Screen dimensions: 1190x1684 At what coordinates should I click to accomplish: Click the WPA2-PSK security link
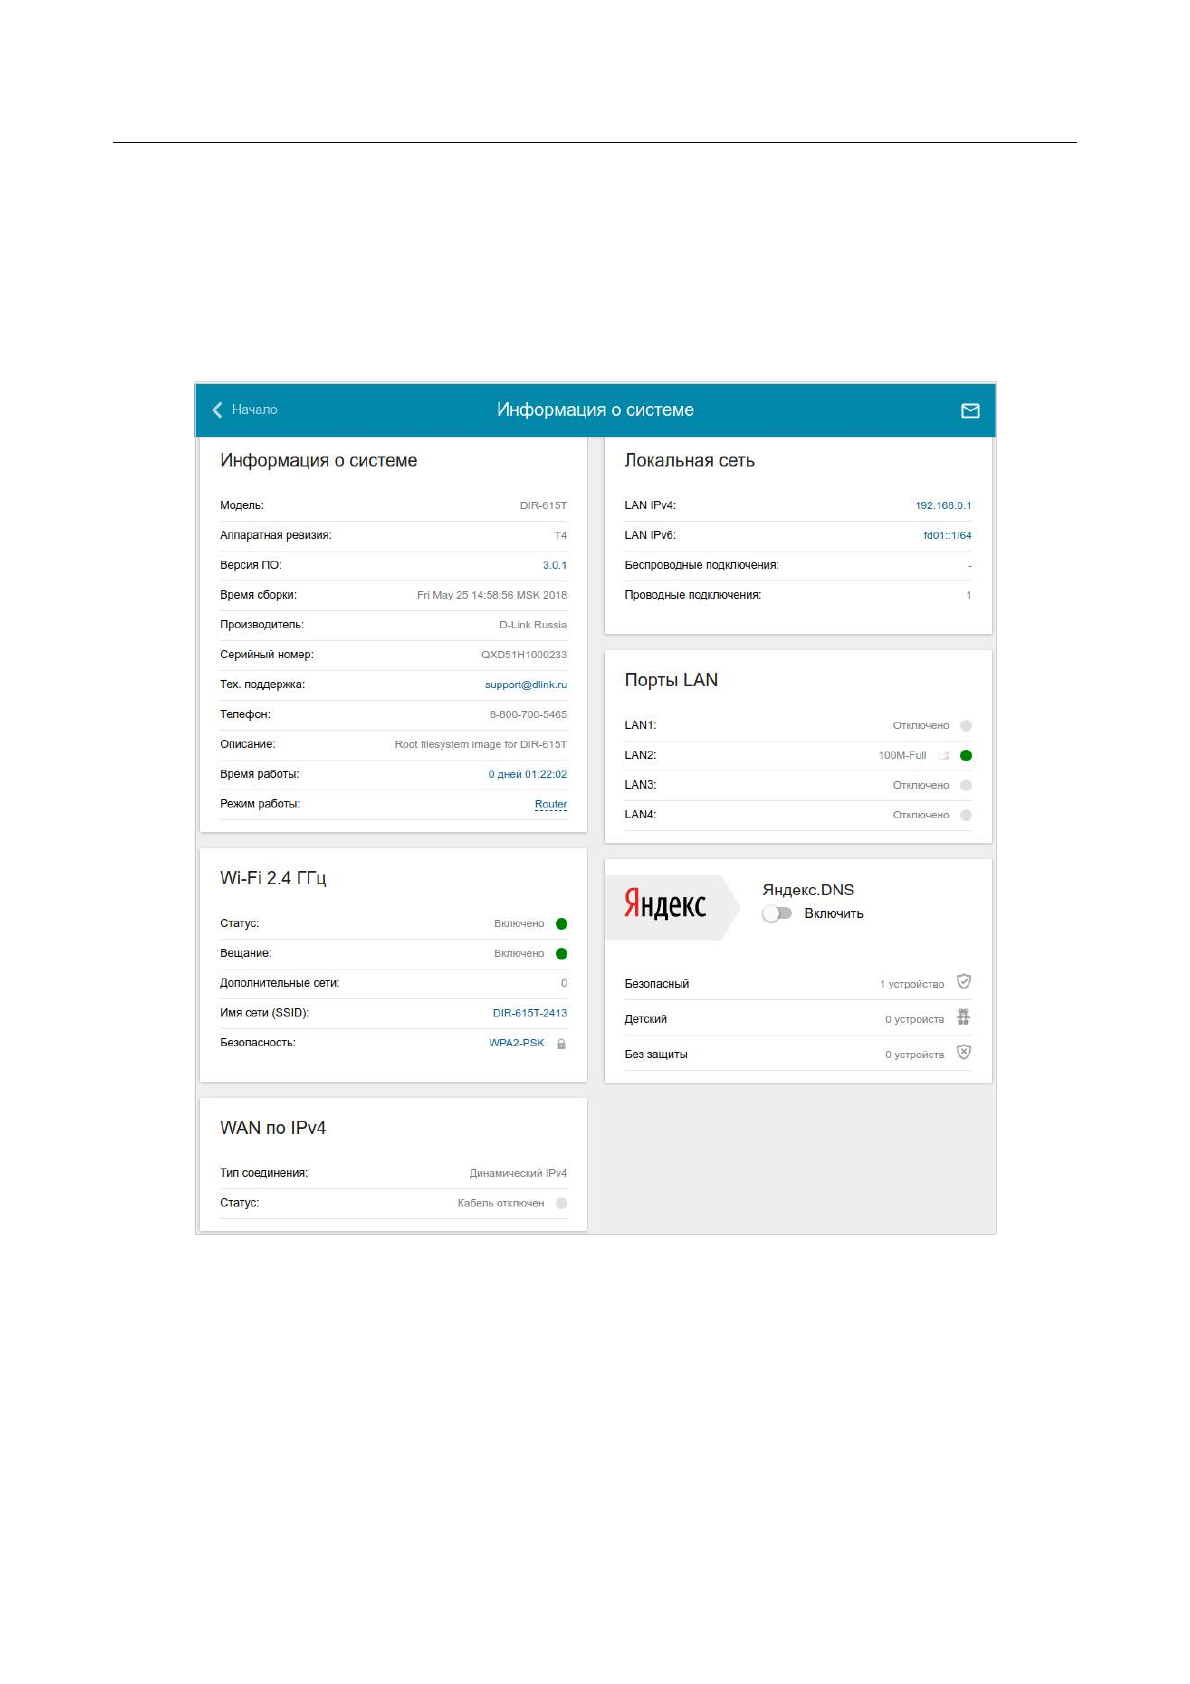(516, 1043)
